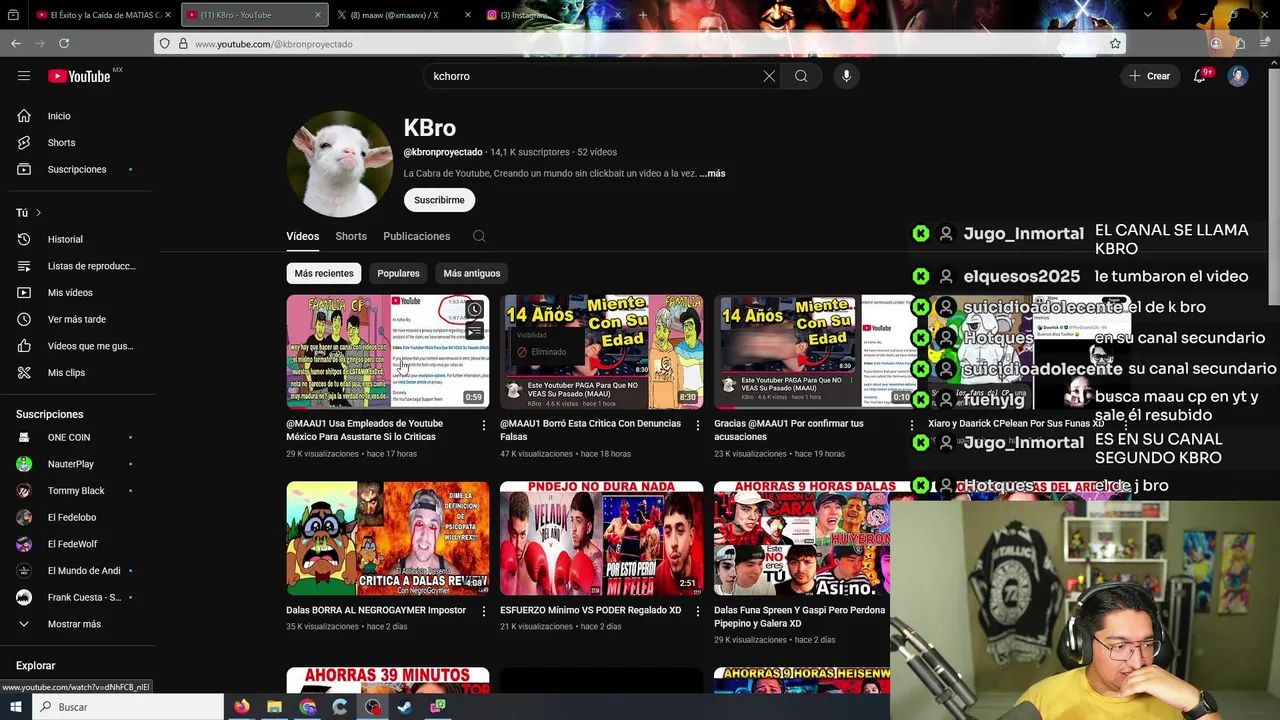Screen dimensions: 1280x720
Task: Search within the KBro channel icon
Action: pos(479,236)
